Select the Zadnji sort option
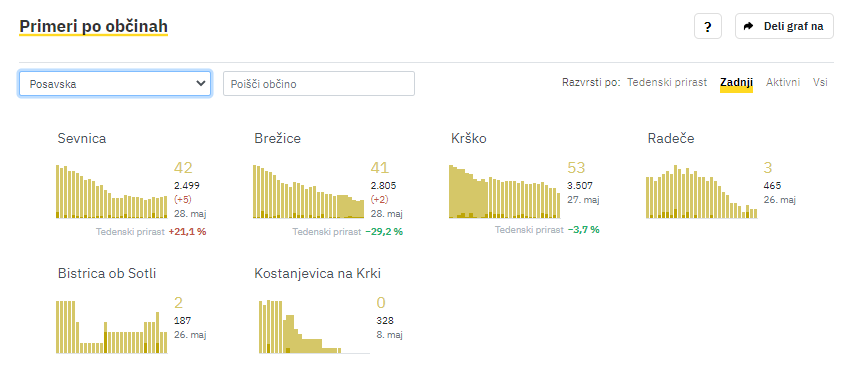 [x=736, y=82]
